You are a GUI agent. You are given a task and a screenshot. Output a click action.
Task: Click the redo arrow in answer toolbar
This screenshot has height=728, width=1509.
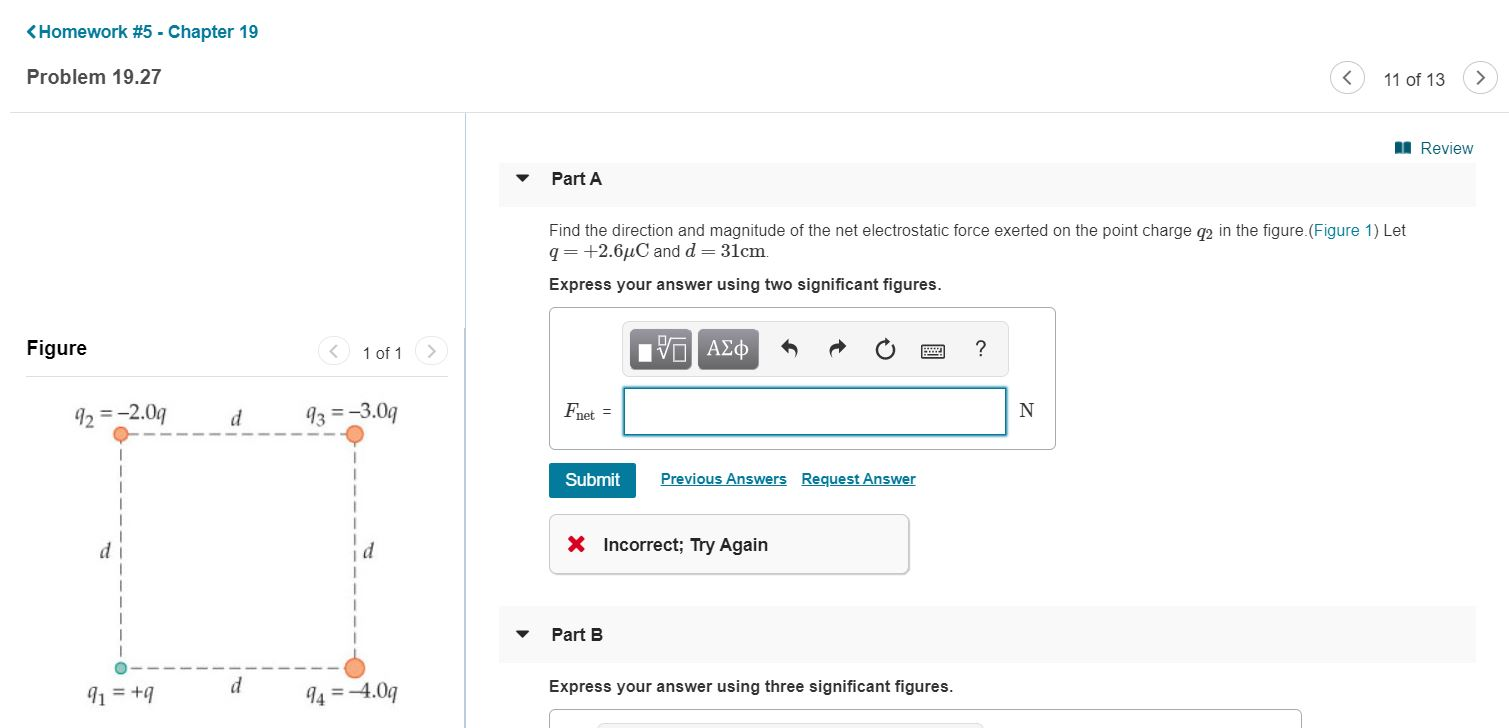tap(838, 349)
